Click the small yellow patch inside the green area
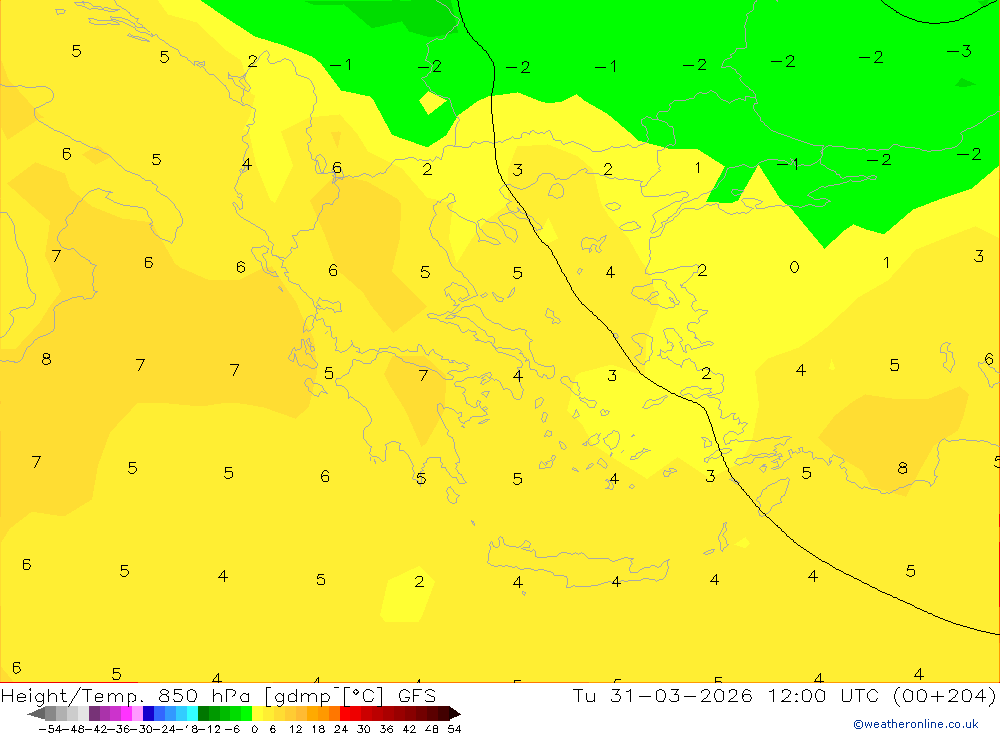Image resolution: width=1000 pixels, height=733 pixels. (432, 103)
